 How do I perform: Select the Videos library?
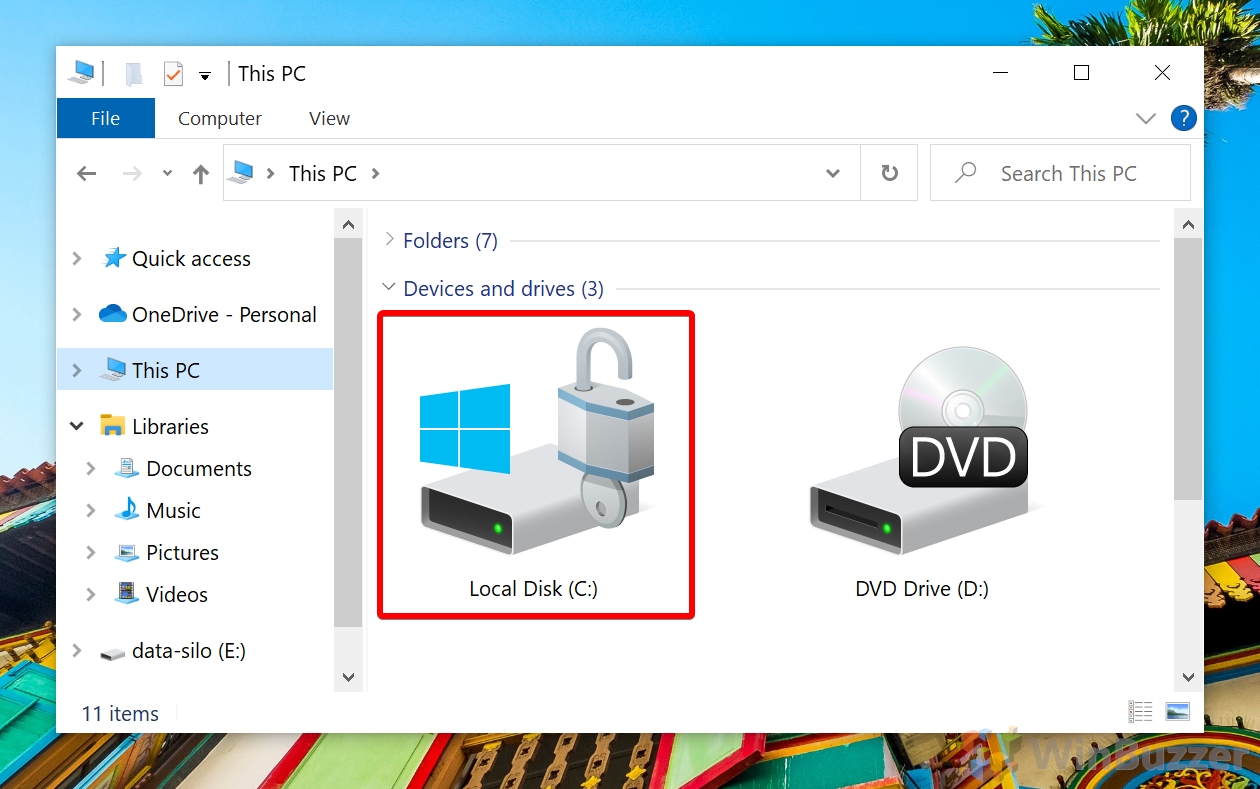click(x=177, y=595)
